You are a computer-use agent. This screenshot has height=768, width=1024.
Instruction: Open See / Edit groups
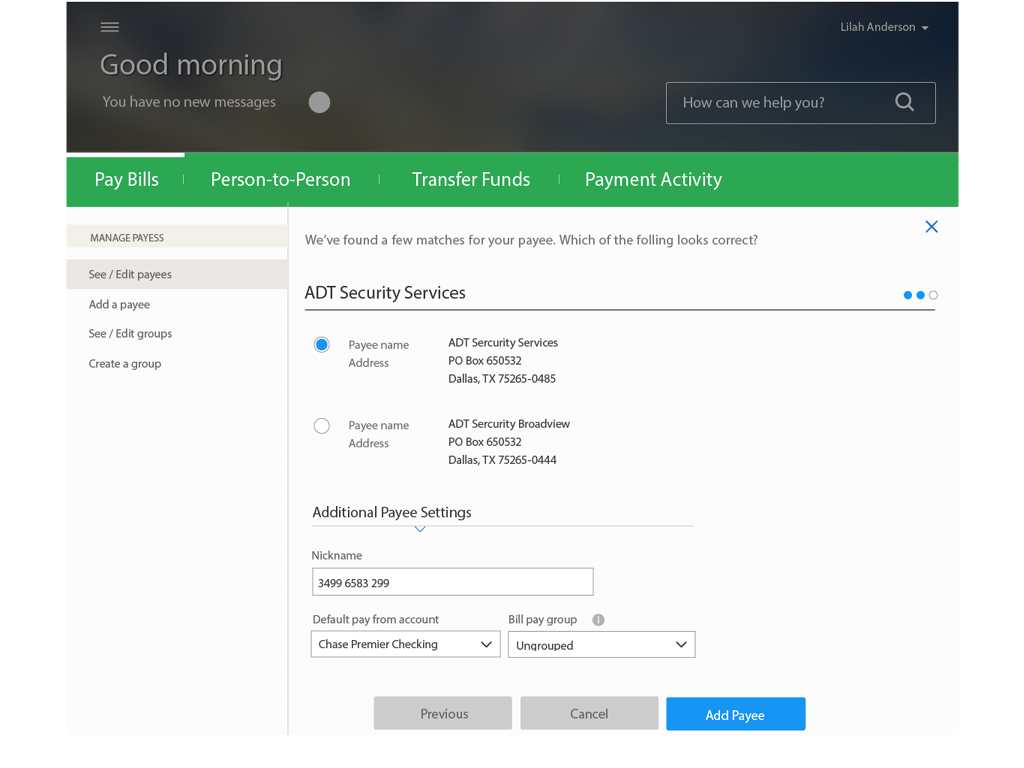click(131, 334)
